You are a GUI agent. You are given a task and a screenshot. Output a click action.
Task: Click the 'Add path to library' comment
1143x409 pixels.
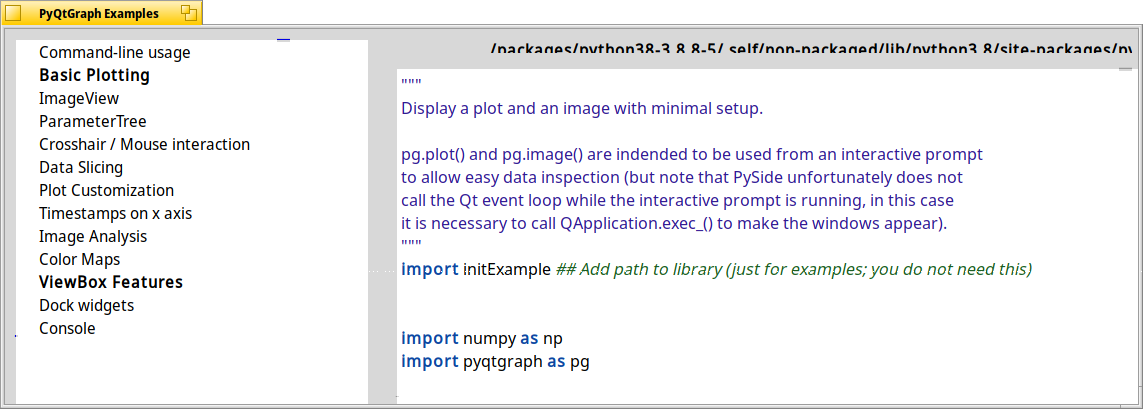tap(794, 269)
